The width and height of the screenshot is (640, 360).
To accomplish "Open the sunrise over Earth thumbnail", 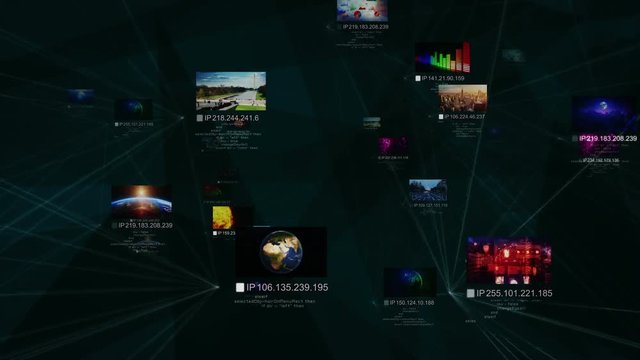I will click(x=142, y=201).
